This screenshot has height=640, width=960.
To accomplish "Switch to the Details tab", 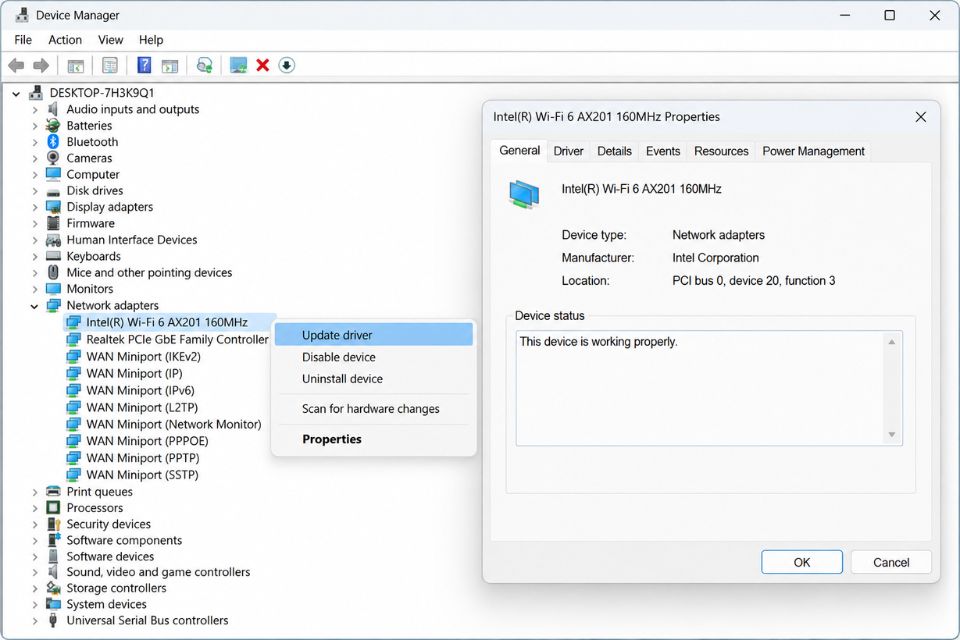I will [x=614, y=151].
